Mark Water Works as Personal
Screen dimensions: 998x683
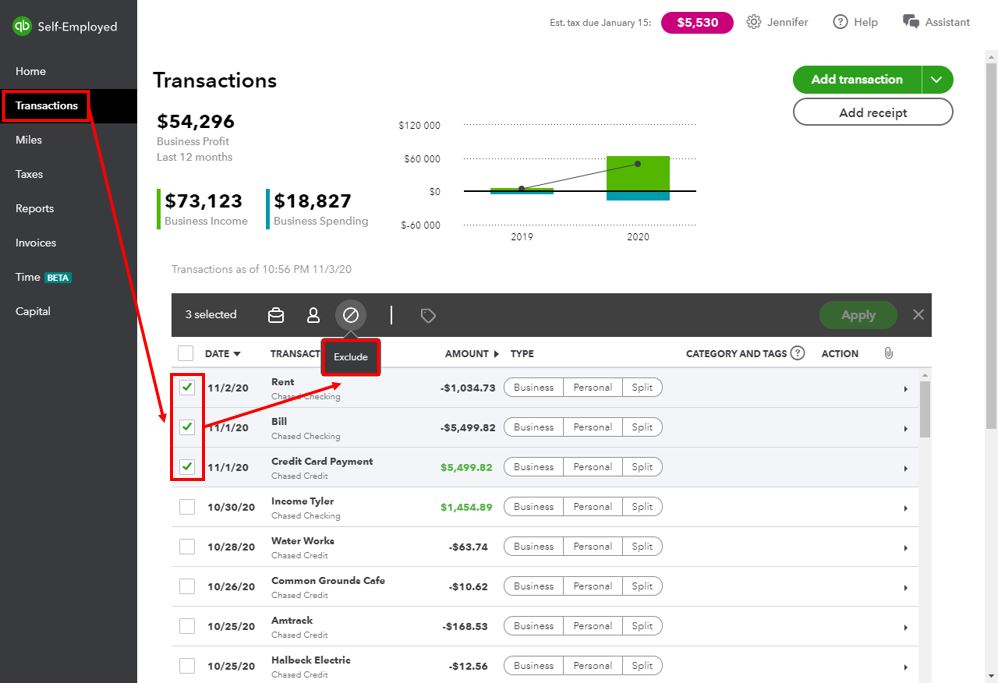pos(593,547)
